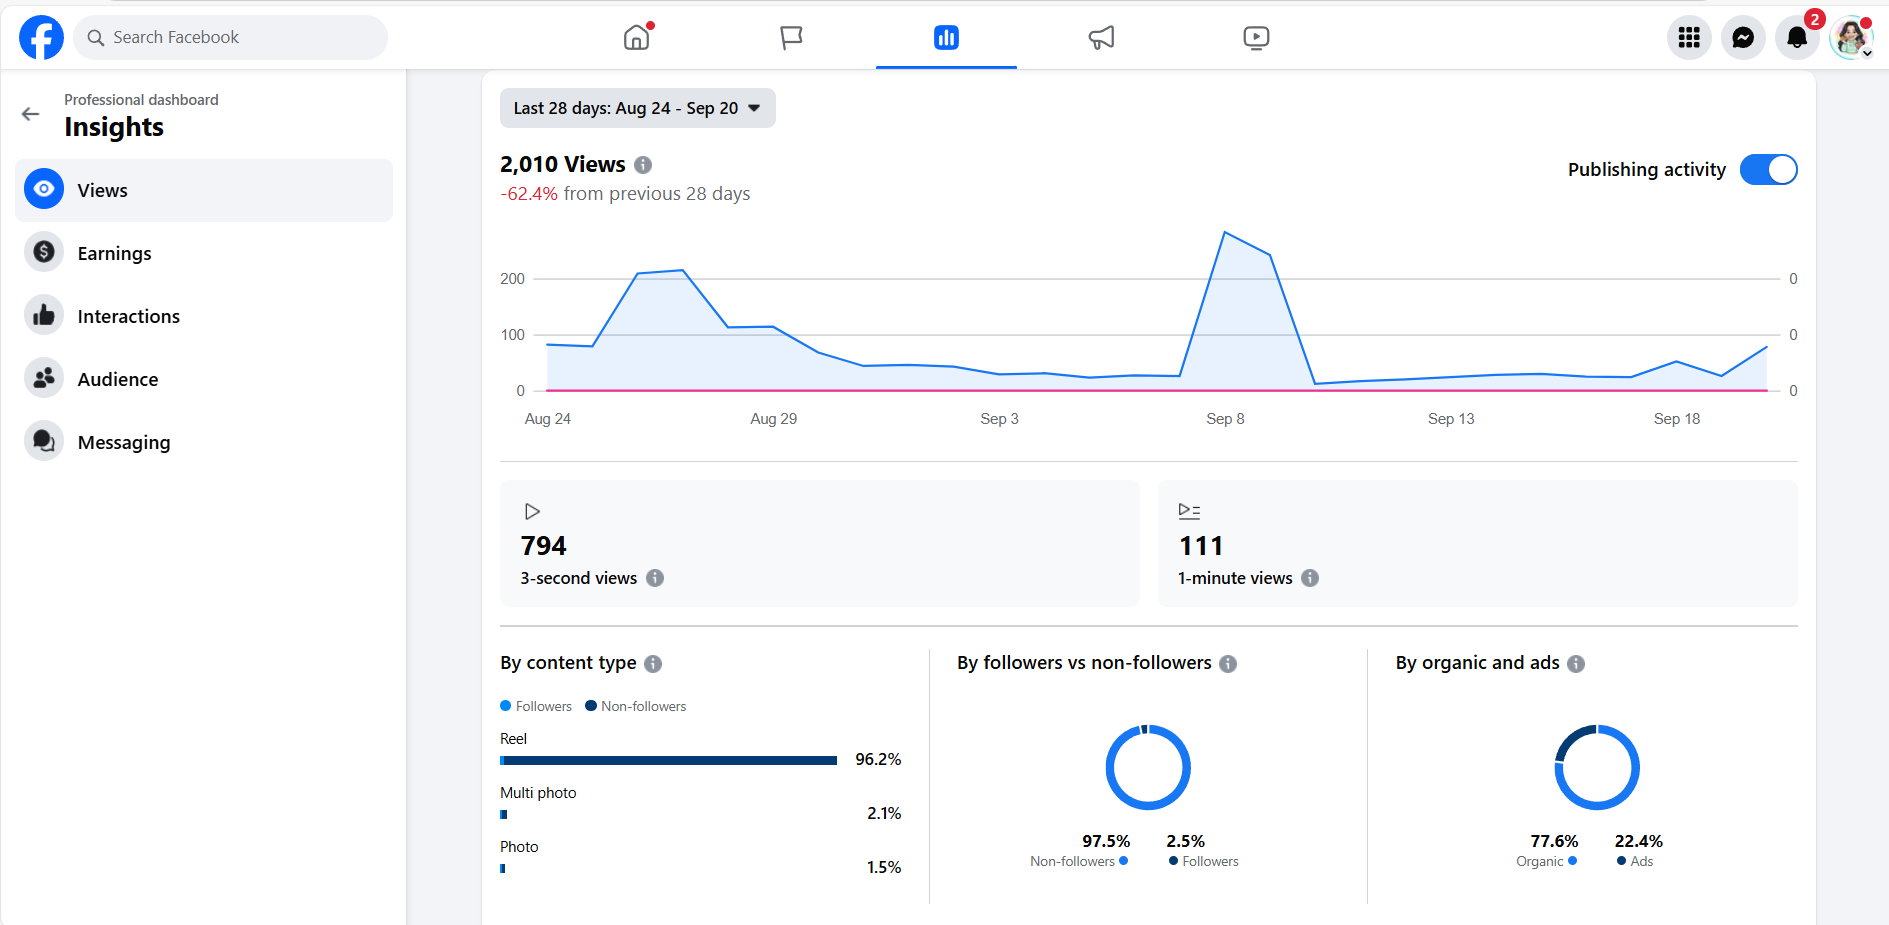Open the Ads megaphone icon
The height and width of the screenshot is (925, 1889).
coord(1101,38)
